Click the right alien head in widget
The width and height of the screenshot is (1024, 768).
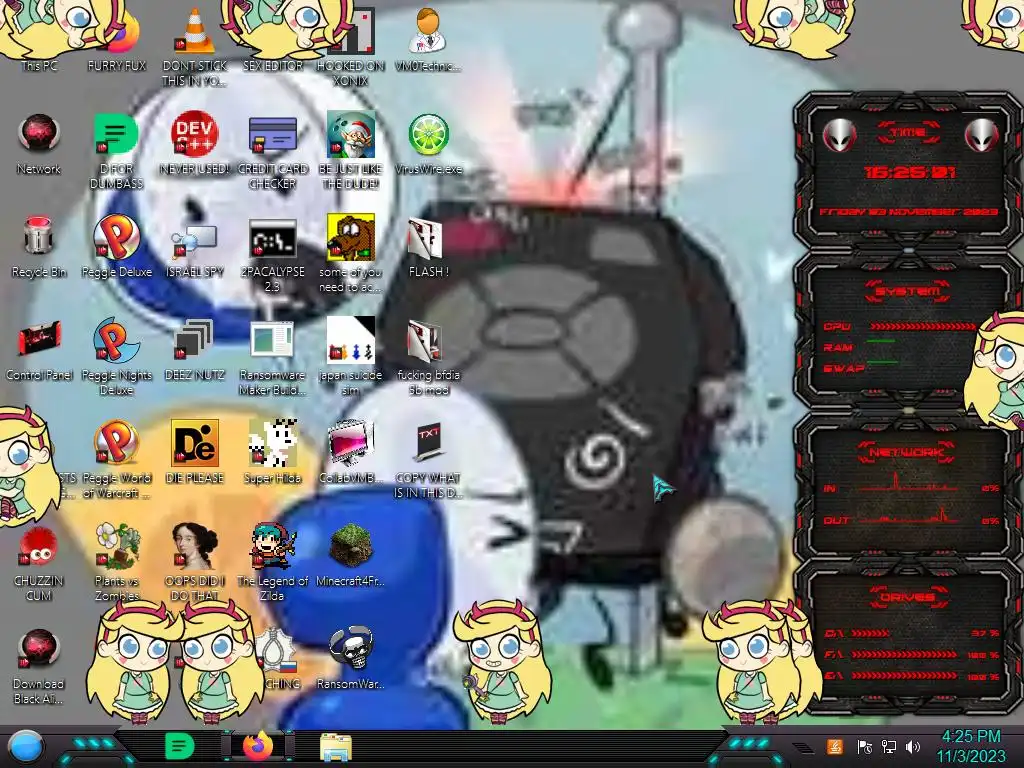click(981, 136)
